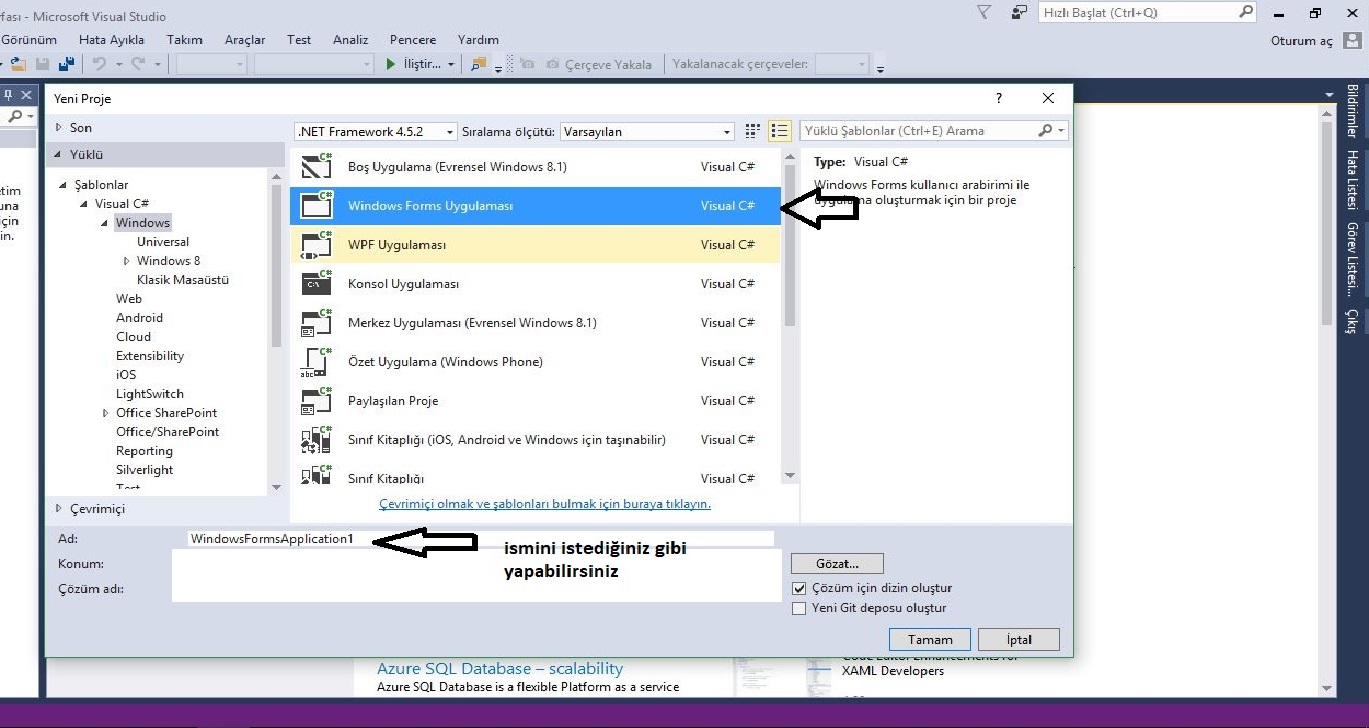
Task: Open the .NET Framework 4.5.2 dropdown
Action: [x=376, y=132]
